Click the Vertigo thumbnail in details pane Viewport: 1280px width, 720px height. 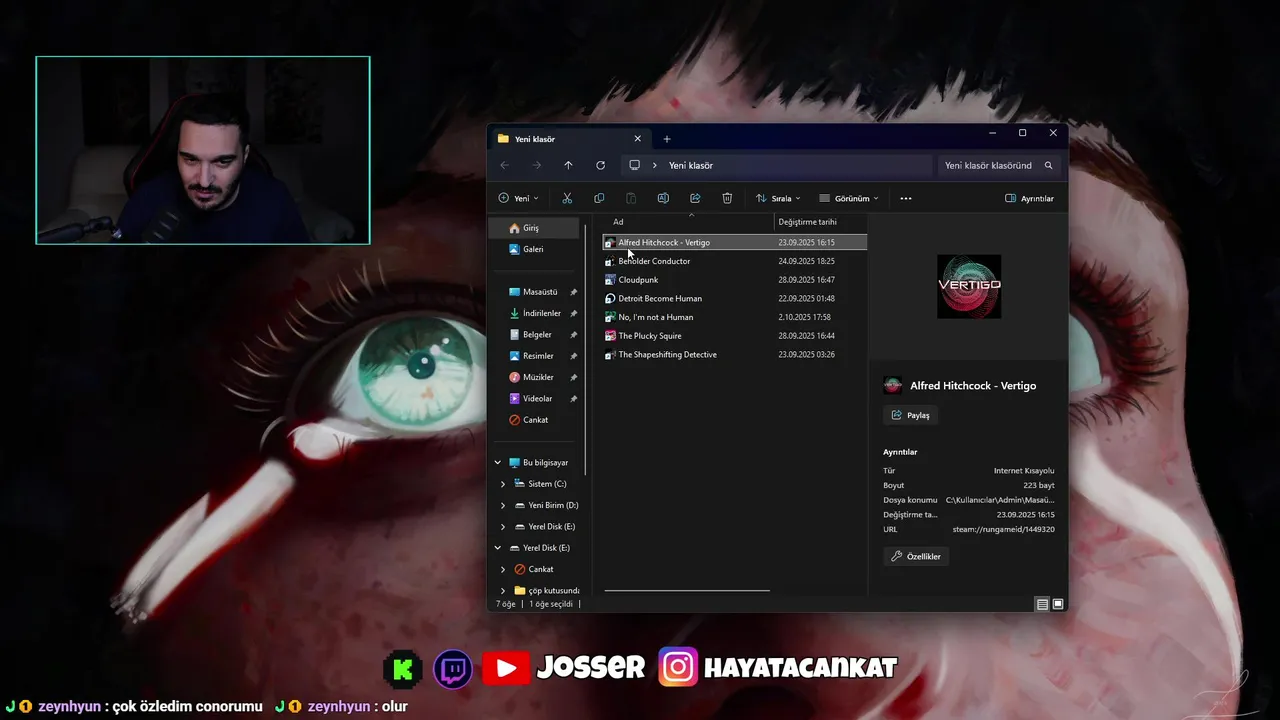point(969,286)
